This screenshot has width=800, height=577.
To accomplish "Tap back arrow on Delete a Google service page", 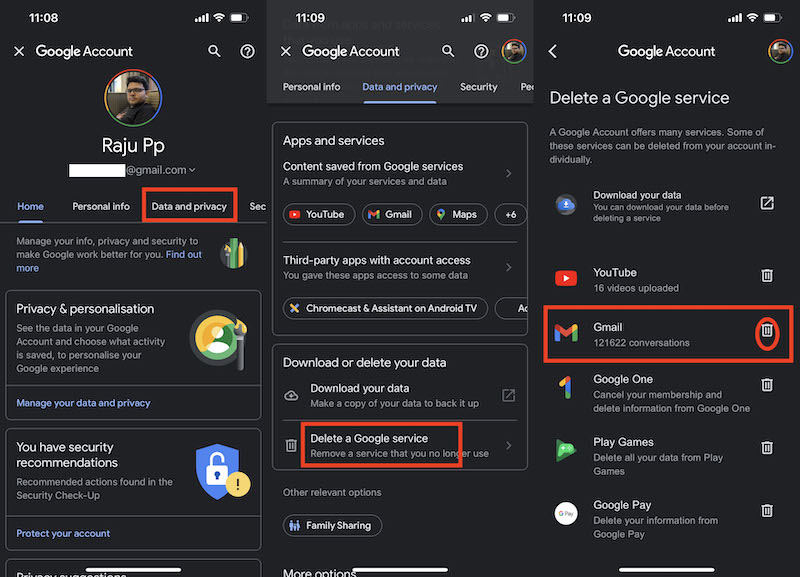I will click(553, 51).
